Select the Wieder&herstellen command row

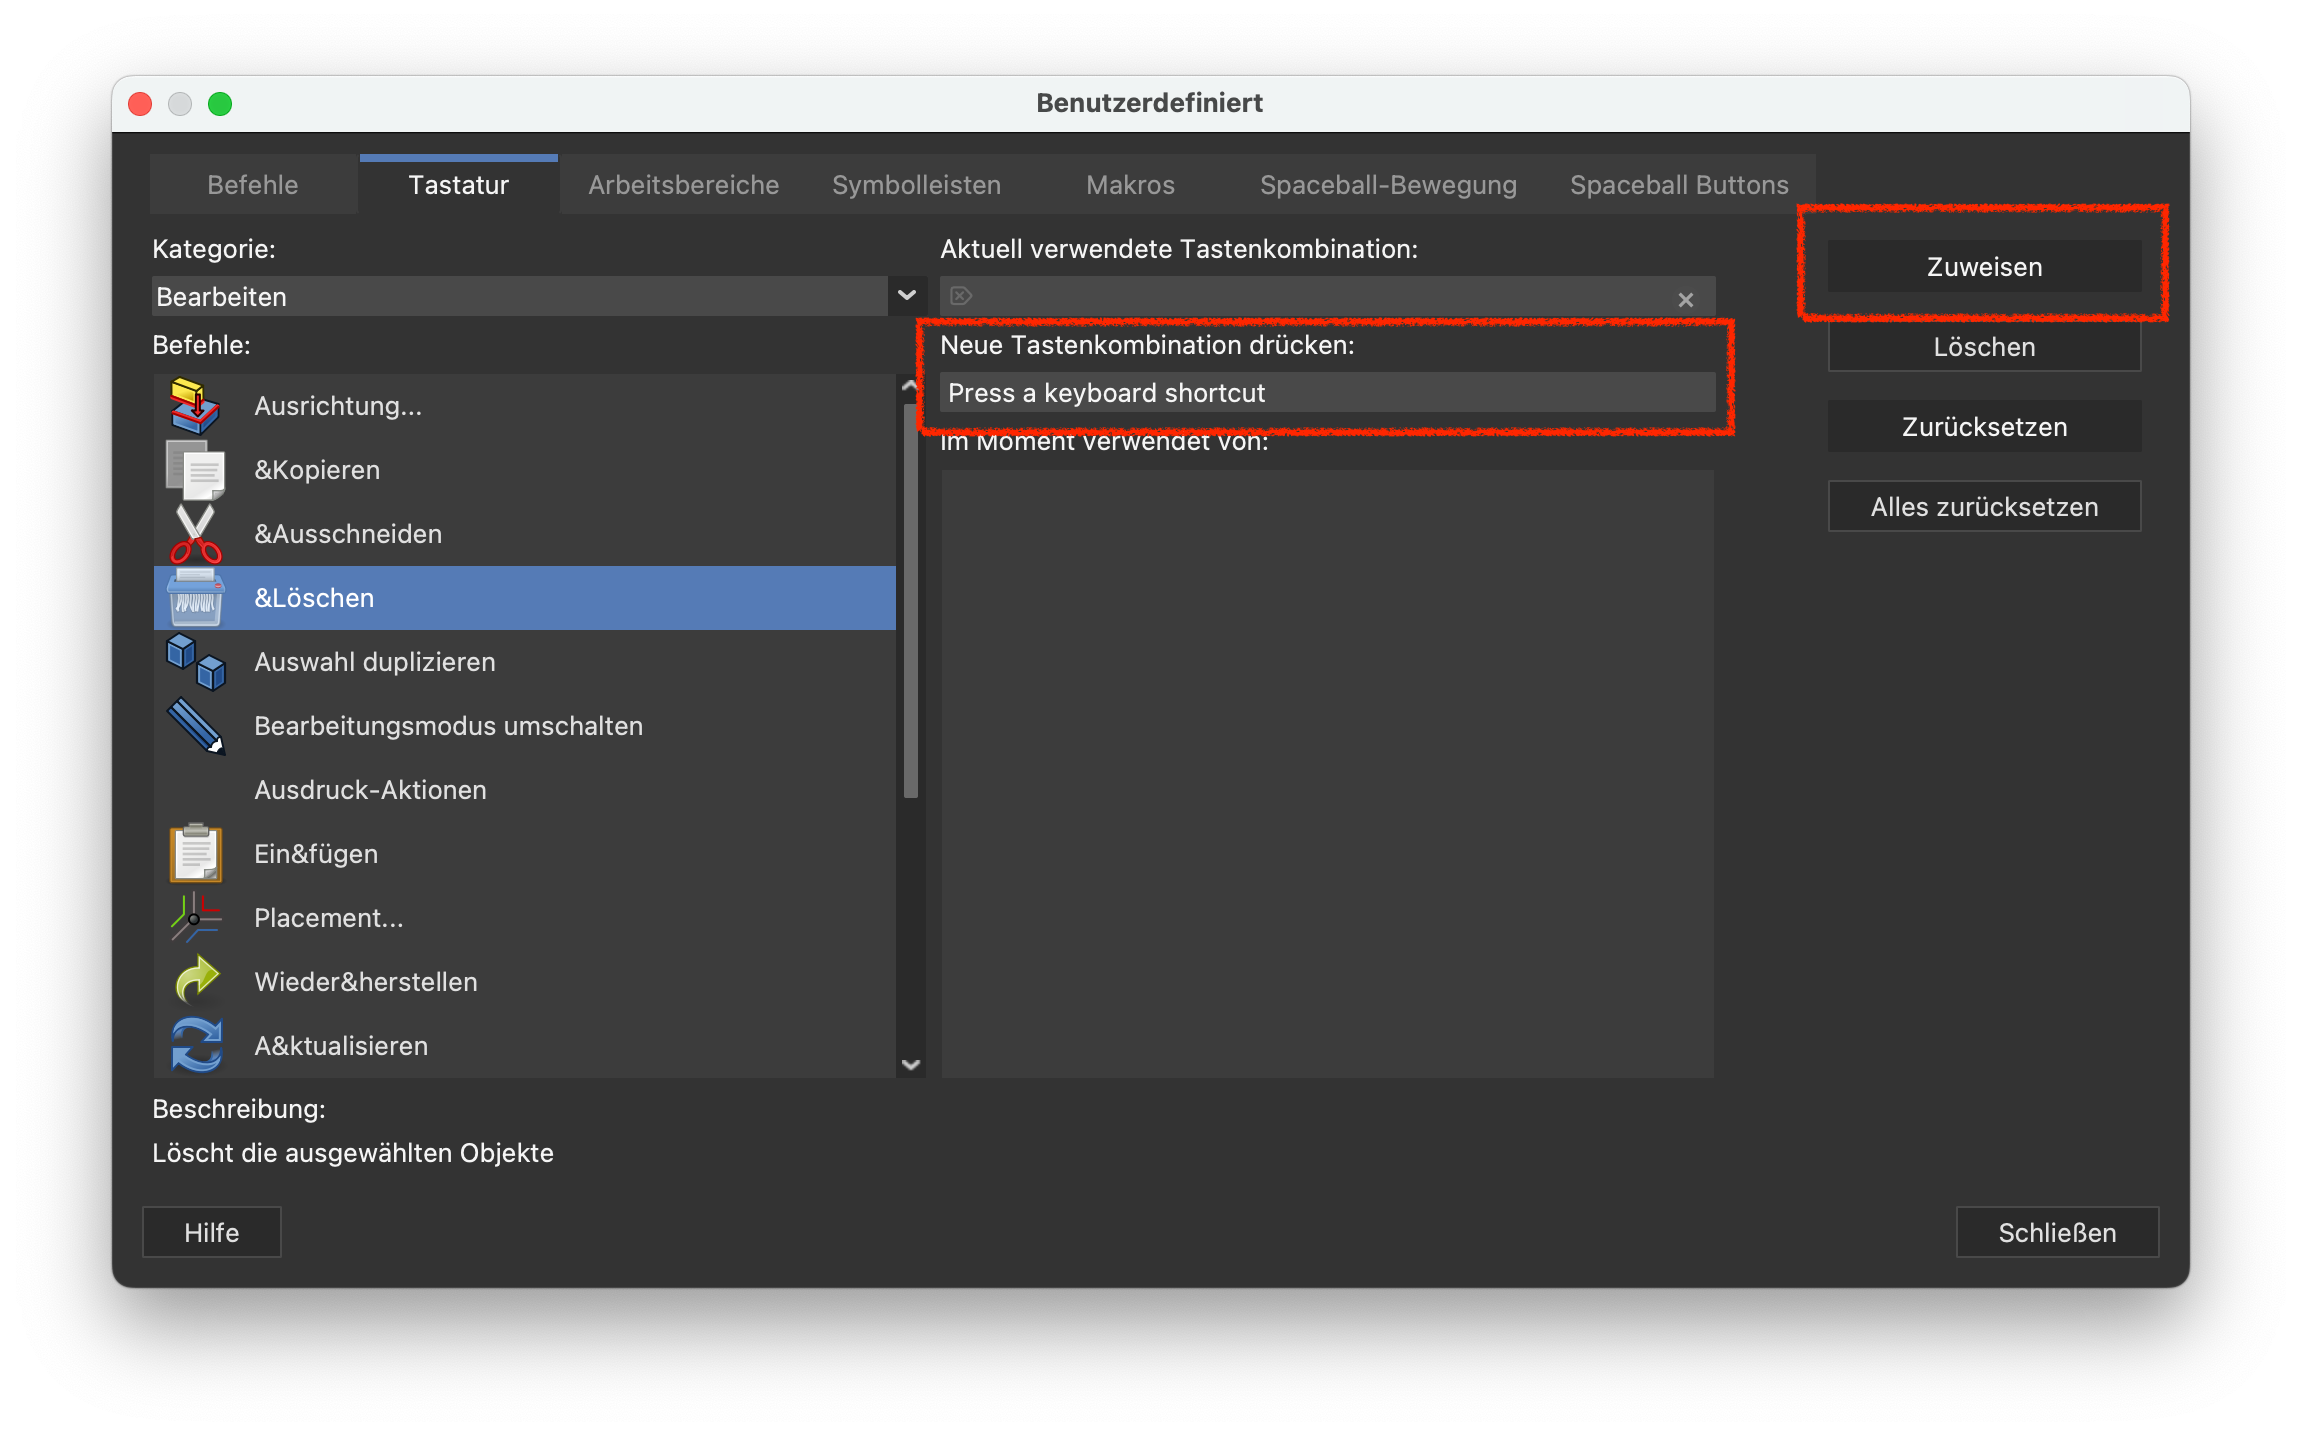point(525,982)
